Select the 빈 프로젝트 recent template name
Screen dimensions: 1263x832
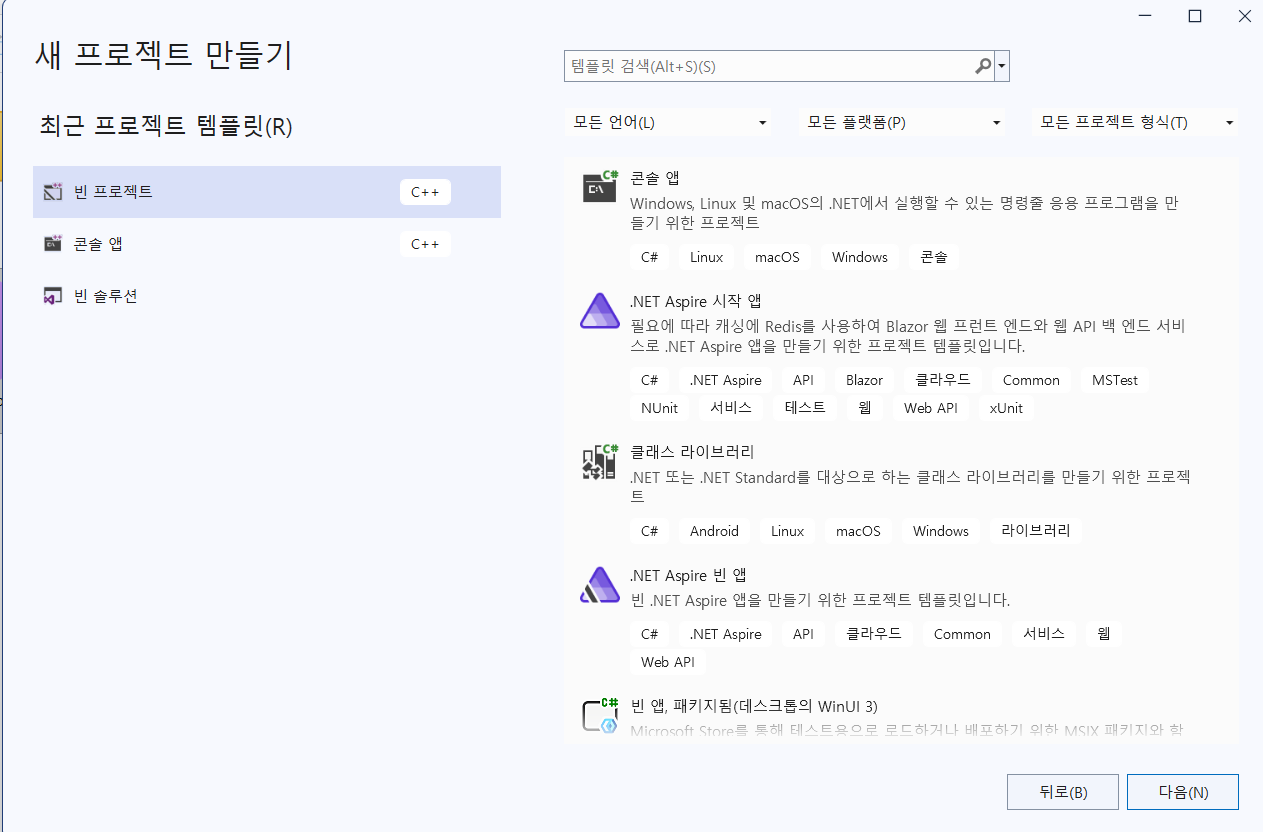[113, 191]
